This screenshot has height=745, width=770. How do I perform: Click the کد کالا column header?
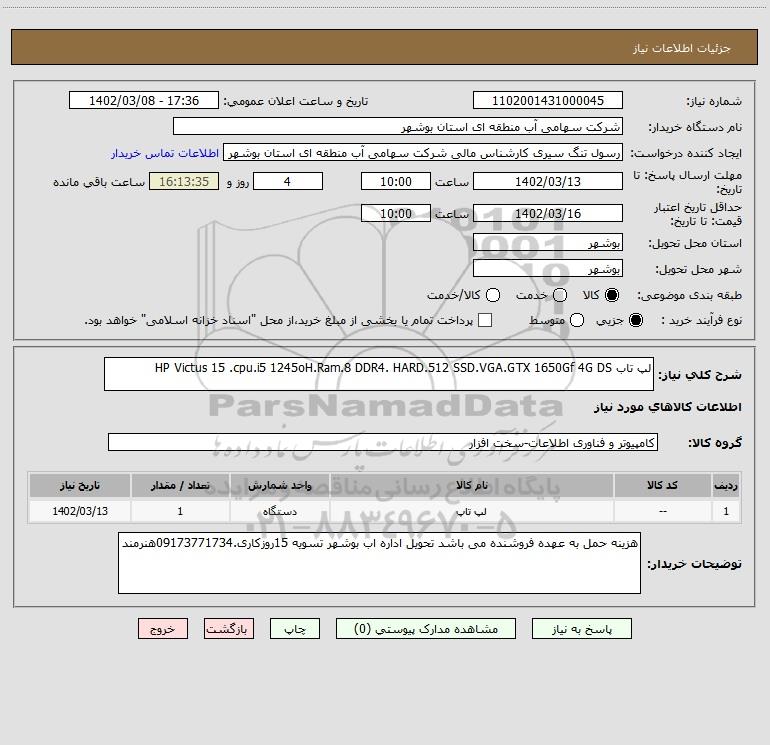coord(662,485)
